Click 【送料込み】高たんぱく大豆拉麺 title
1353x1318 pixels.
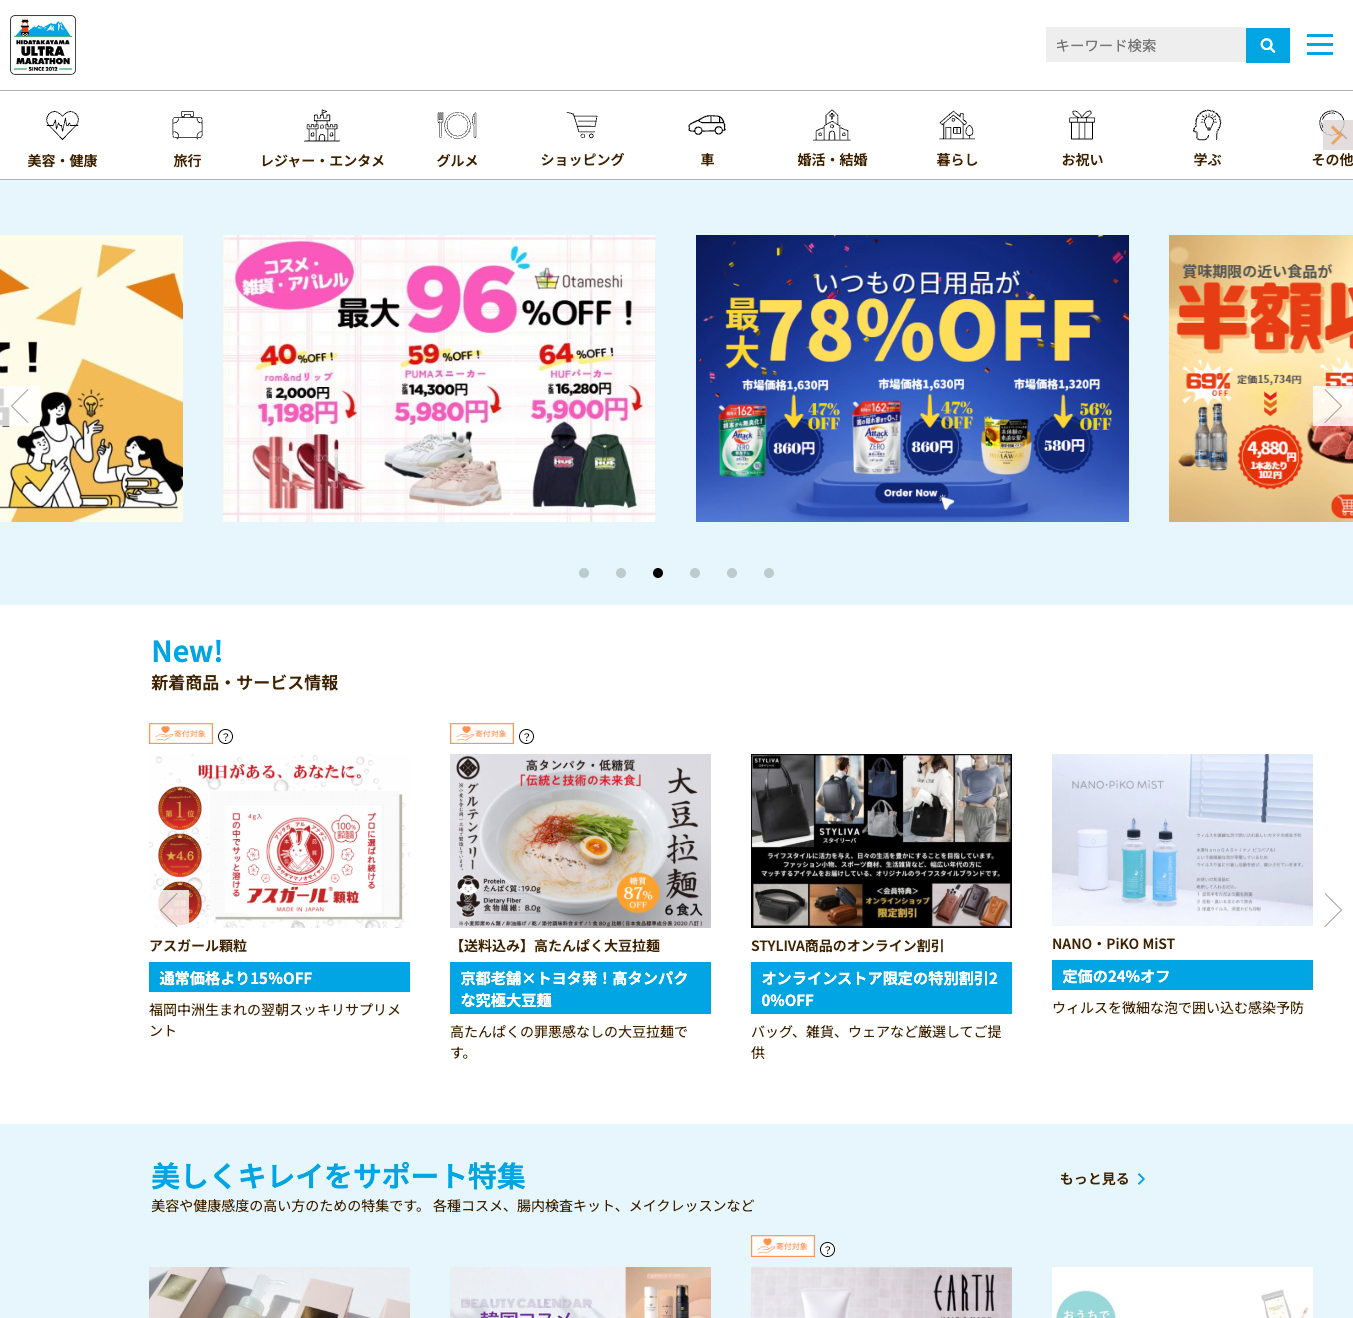[x=555, y=946]
